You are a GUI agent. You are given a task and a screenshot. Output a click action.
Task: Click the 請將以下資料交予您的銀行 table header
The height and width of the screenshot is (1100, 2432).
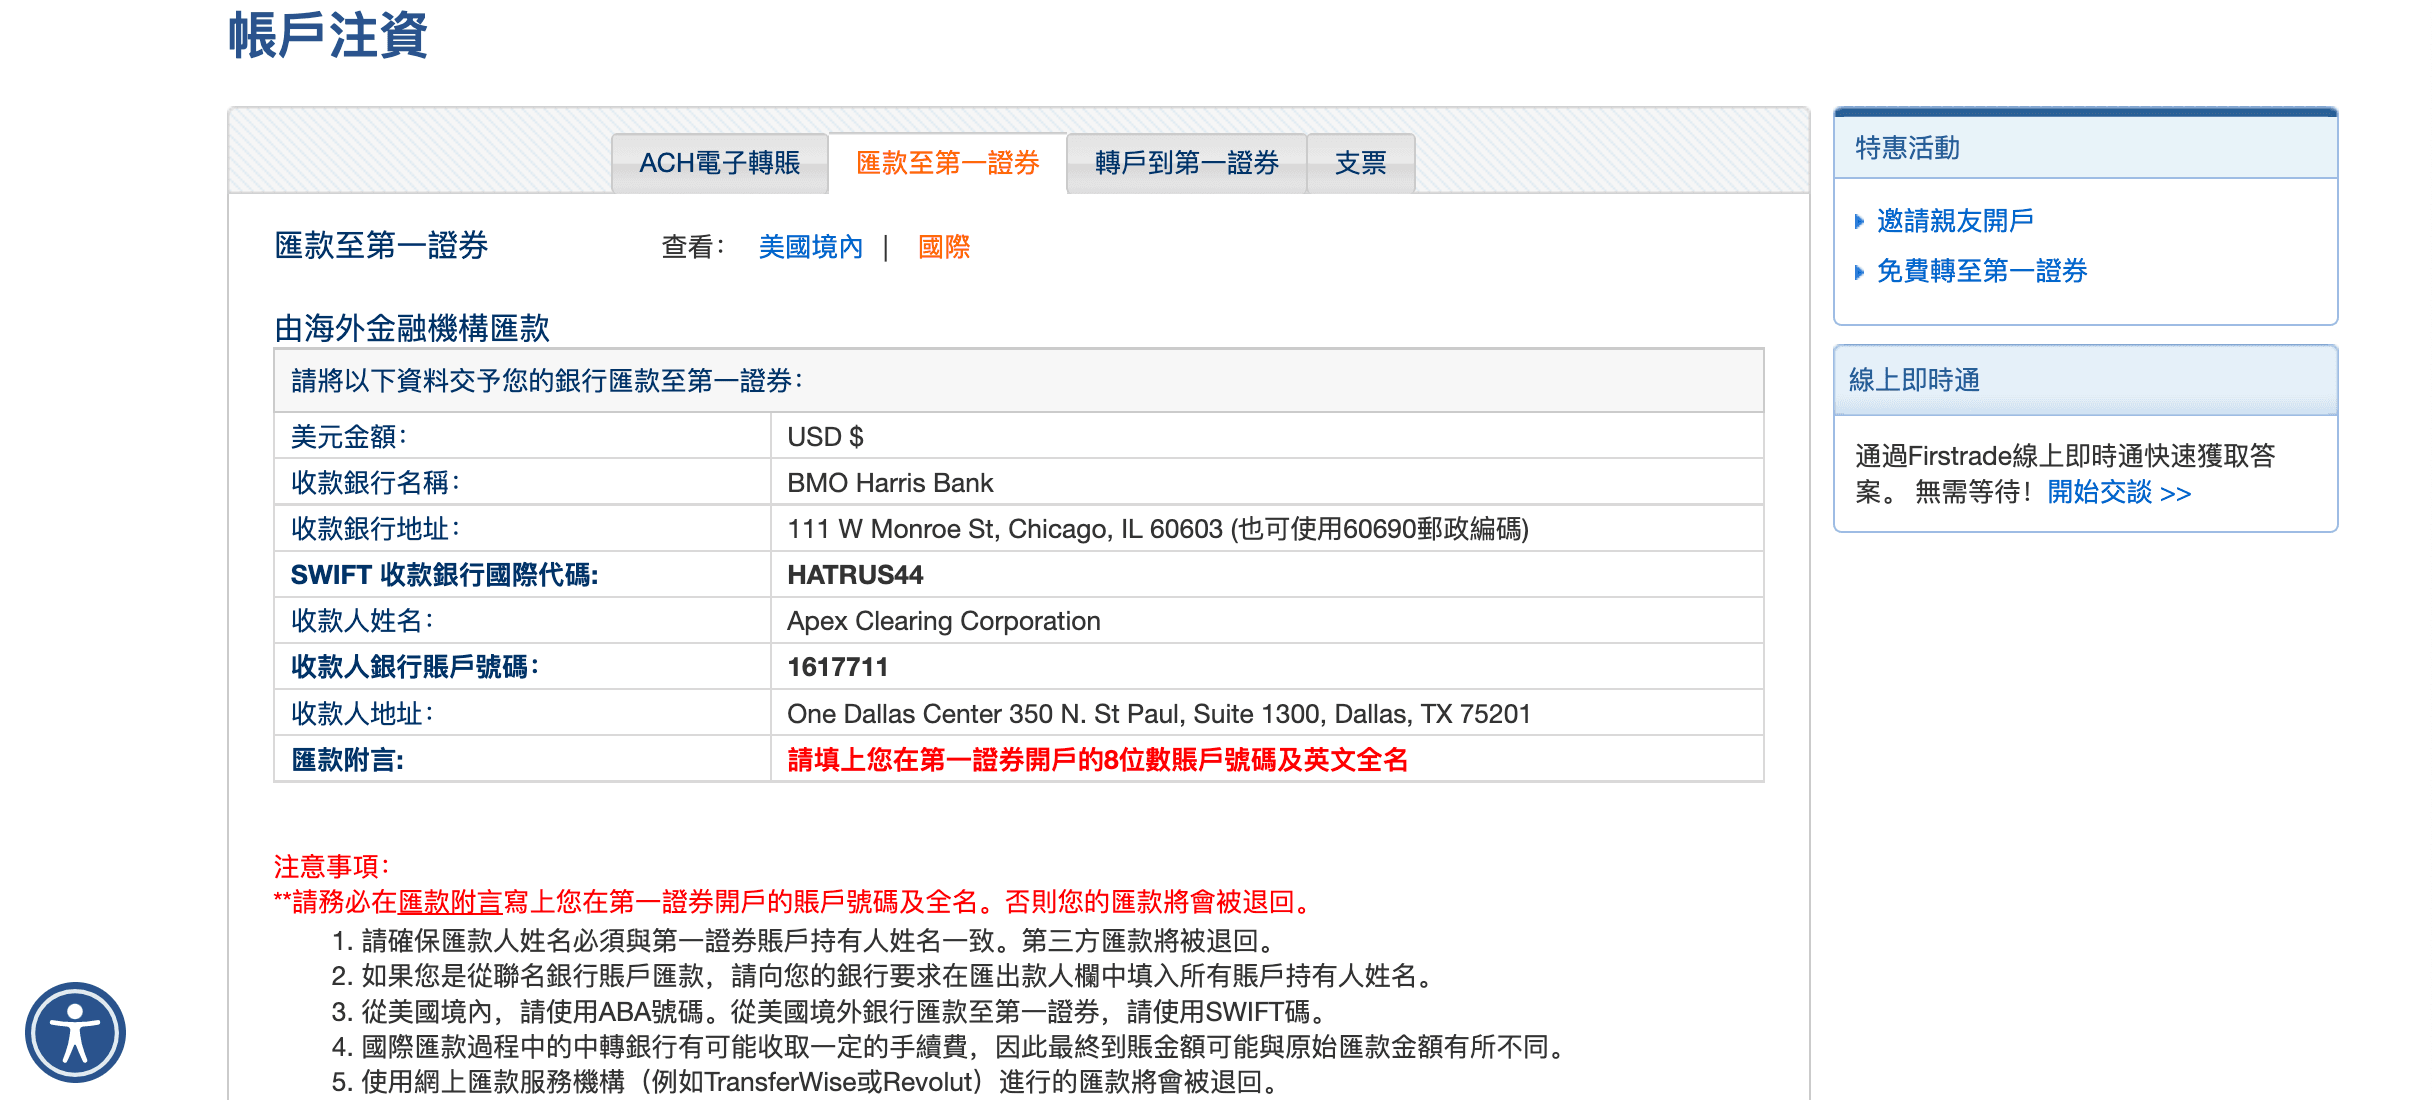coord(1018,381)
